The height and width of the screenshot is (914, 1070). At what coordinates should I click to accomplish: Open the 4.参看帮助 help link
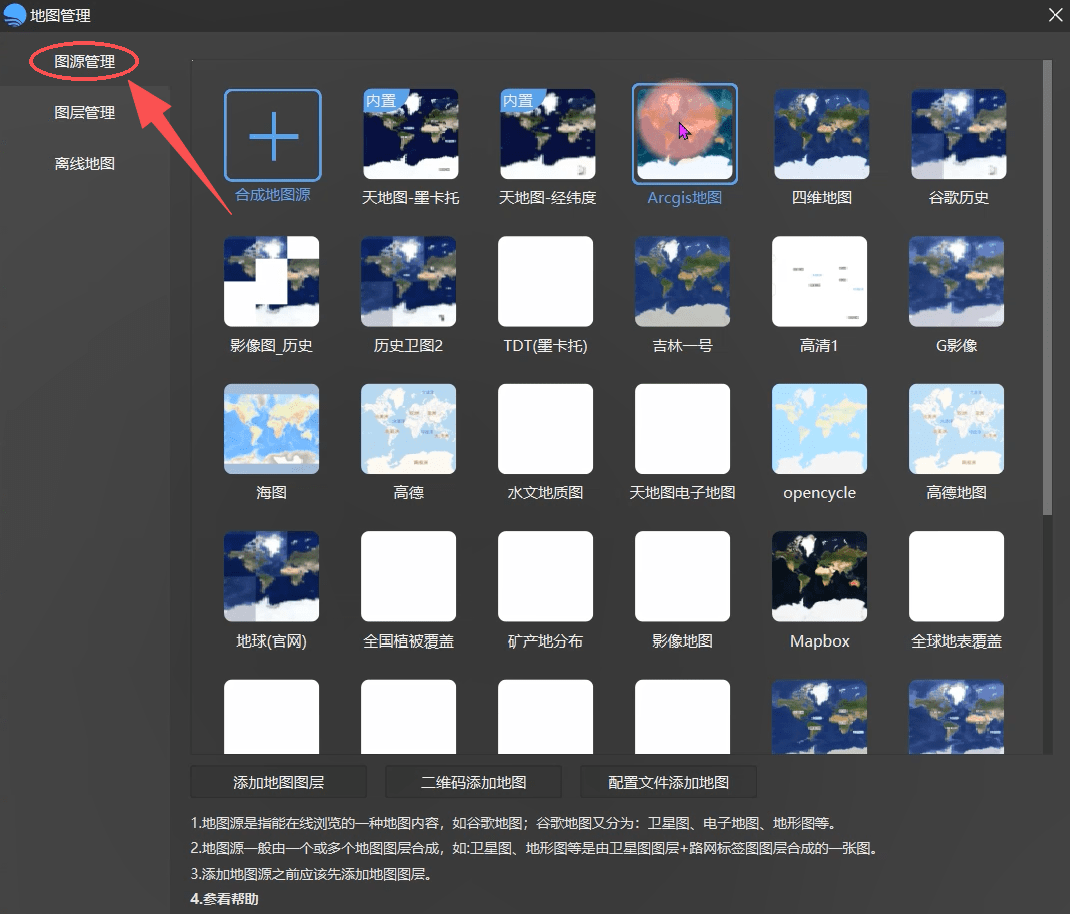click(x=225, y=899)
